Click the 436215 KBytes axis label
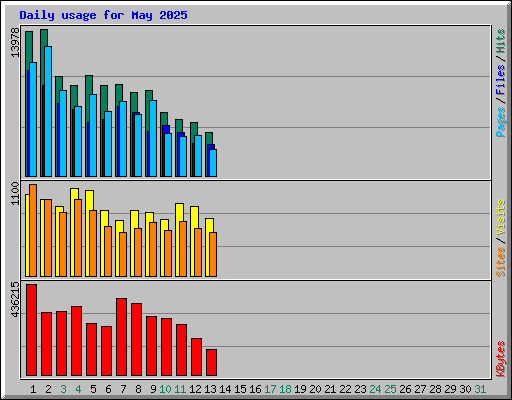The height and width of the screenshot is (400, 512). tap(15, 299)
